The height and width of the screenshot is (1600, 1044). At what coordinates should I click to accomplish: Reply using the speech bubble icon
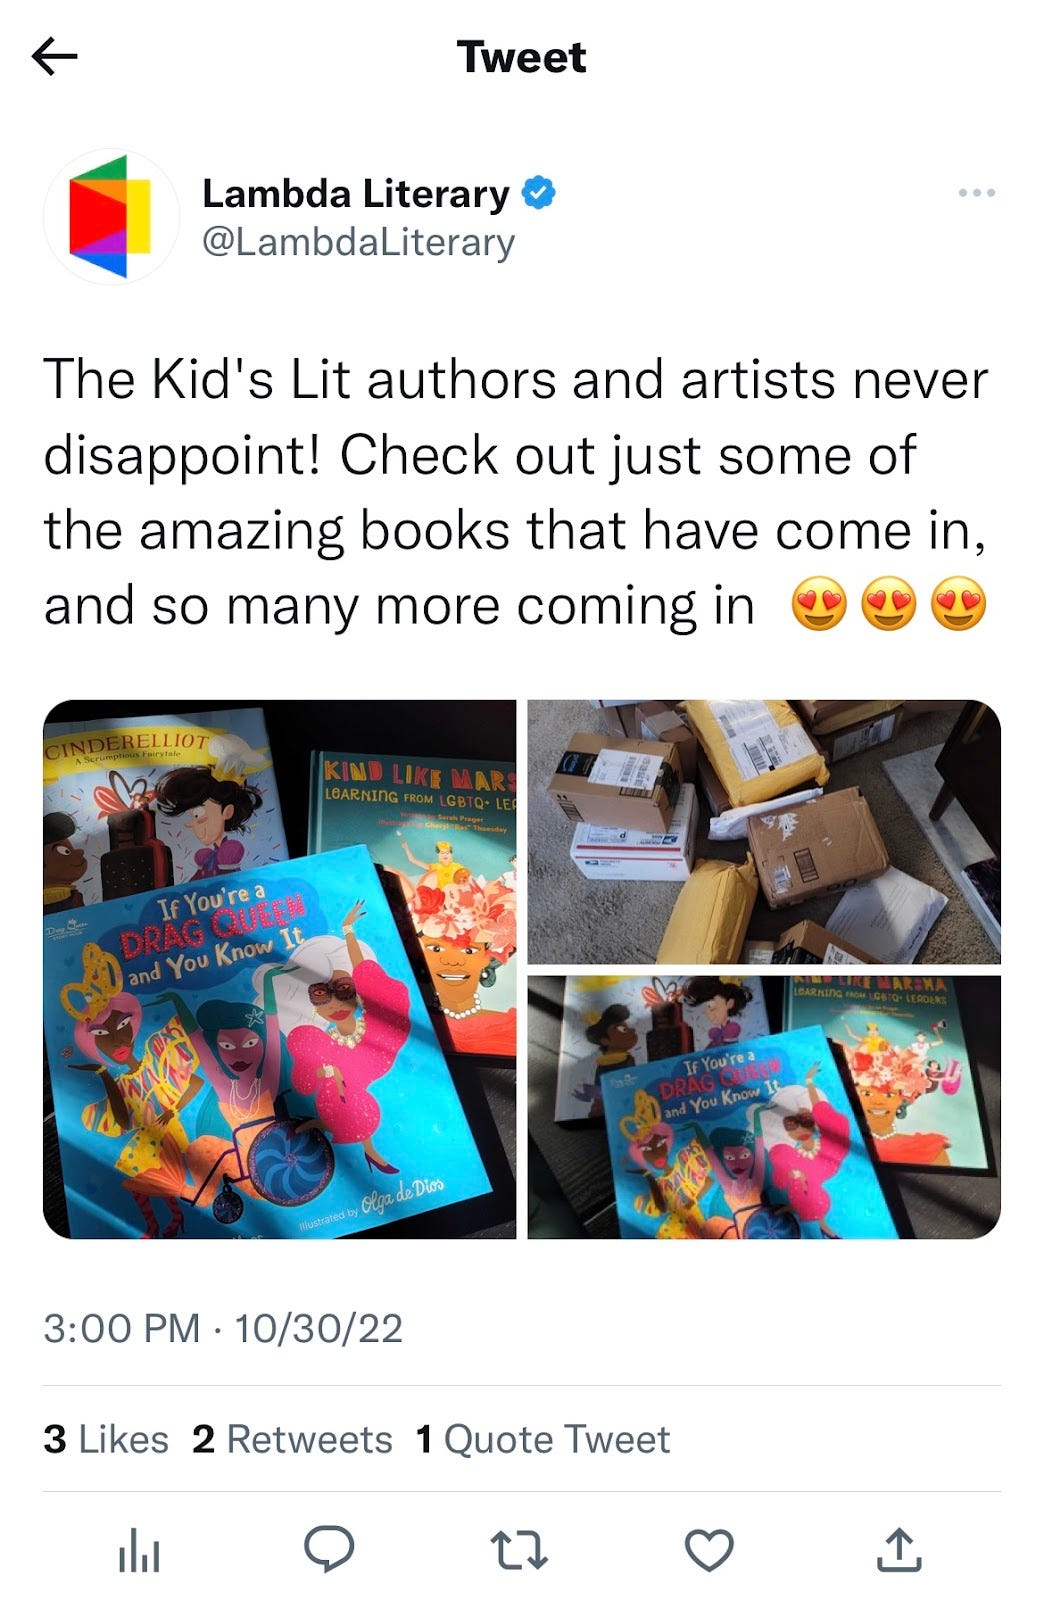tap(329, 1549)
